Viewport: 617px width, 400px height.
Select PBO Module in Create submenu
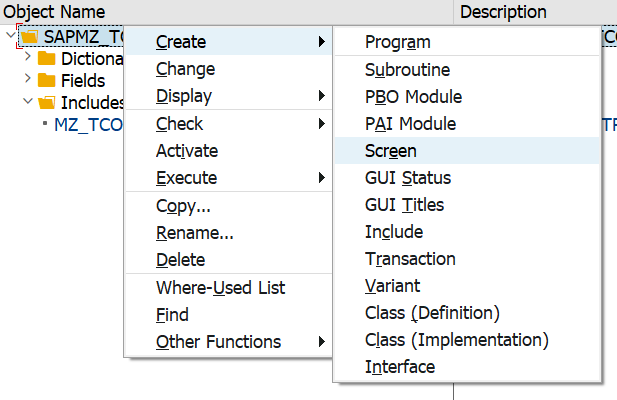(467, 97)
